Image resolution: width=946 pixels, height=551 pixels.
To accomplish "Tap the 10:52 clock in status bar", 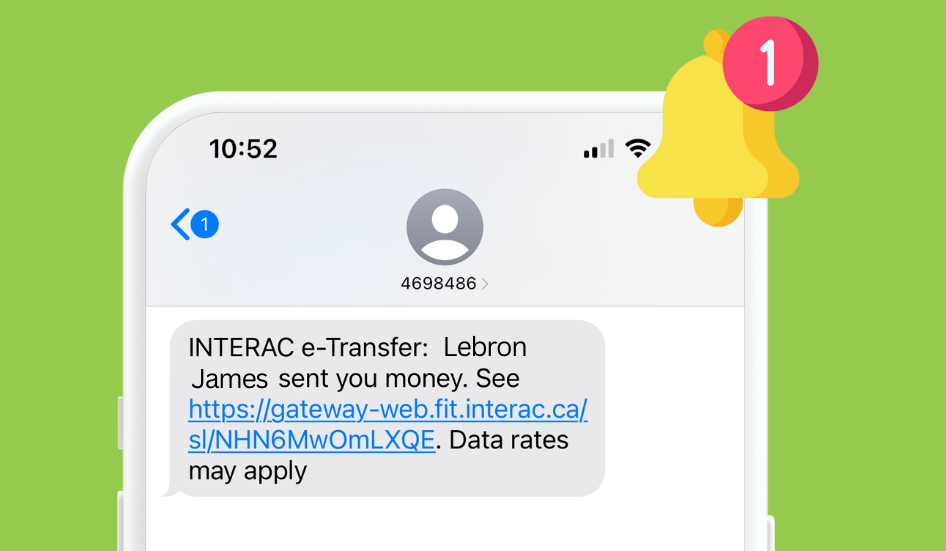I will (x=243, y=148).
